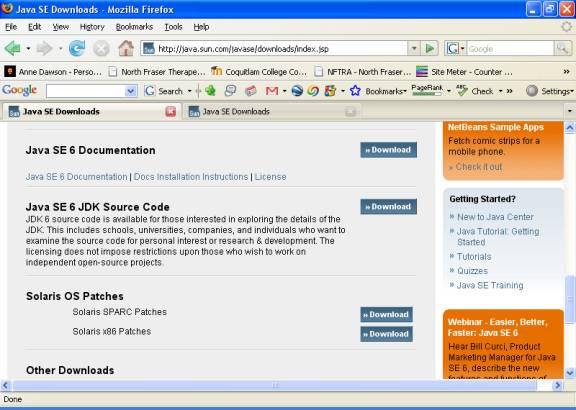The height and width of the screenshot is (410, 576).
Task: Open the search engine selector dropdown
Action: (455, 48)
